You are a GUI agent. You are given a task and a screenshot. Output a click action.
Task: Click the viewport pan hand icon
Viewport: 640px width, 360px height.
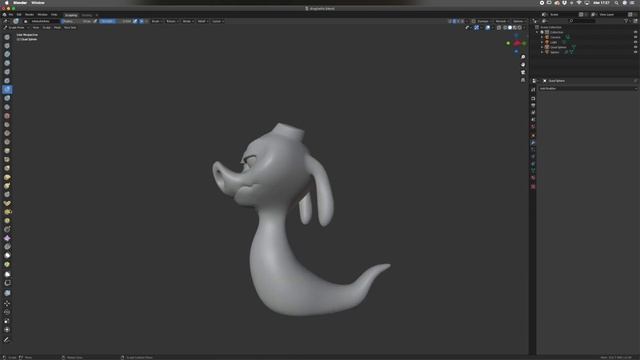point(523,64)
